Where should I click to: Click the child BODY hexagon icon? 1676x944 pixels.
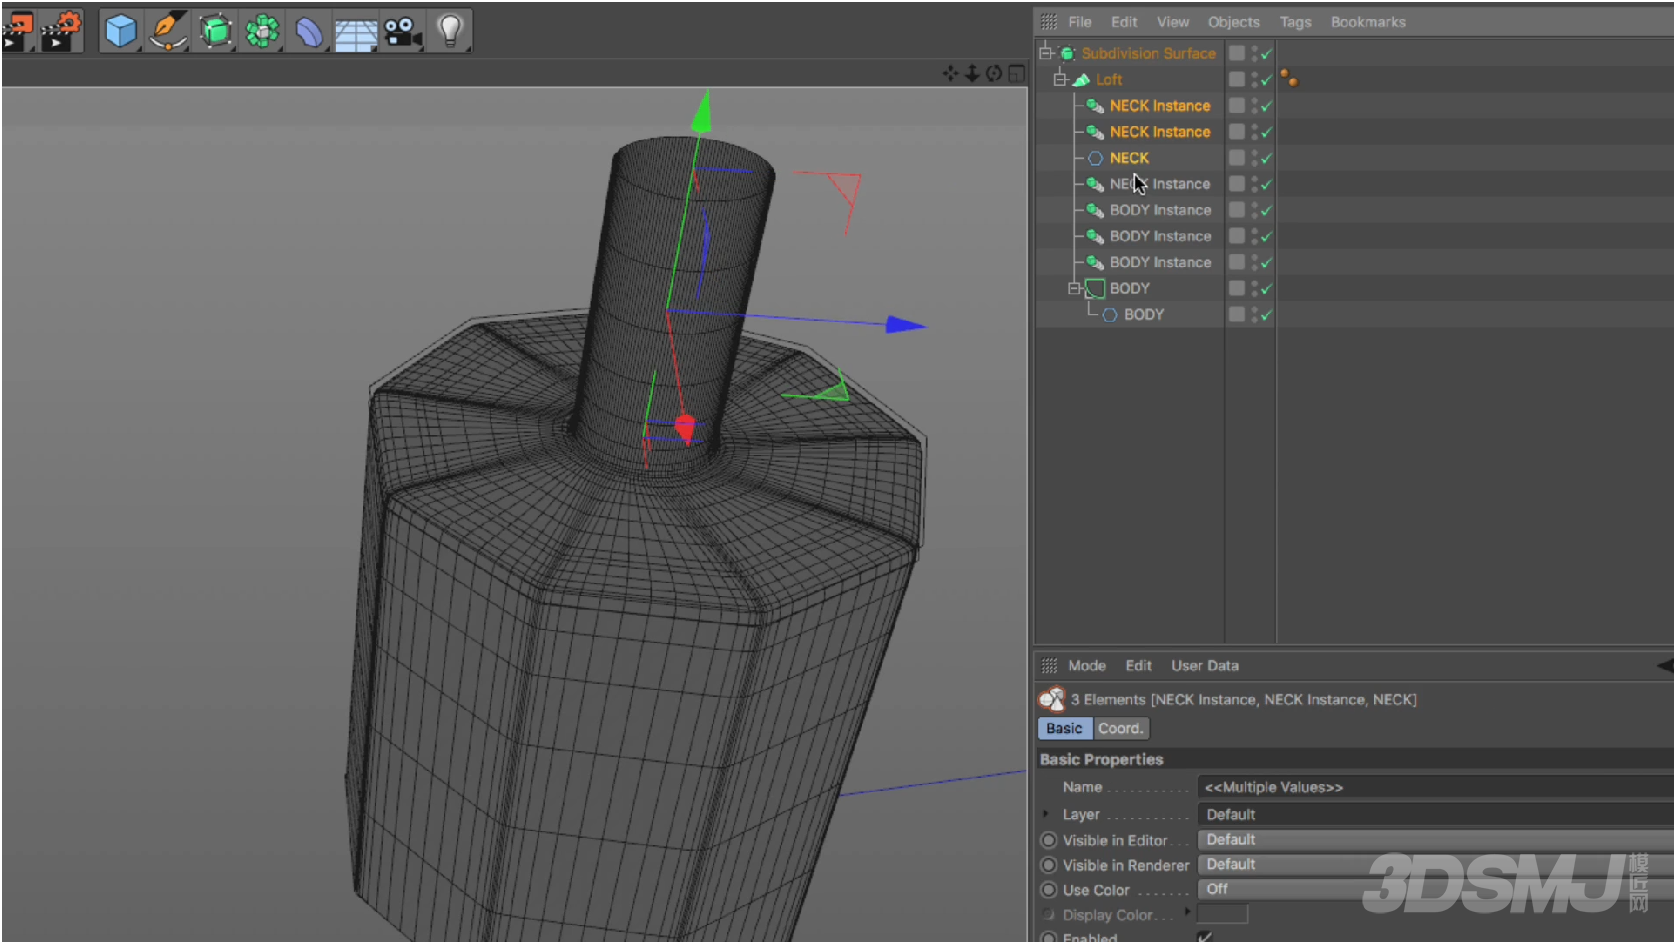pos(1110,314)
